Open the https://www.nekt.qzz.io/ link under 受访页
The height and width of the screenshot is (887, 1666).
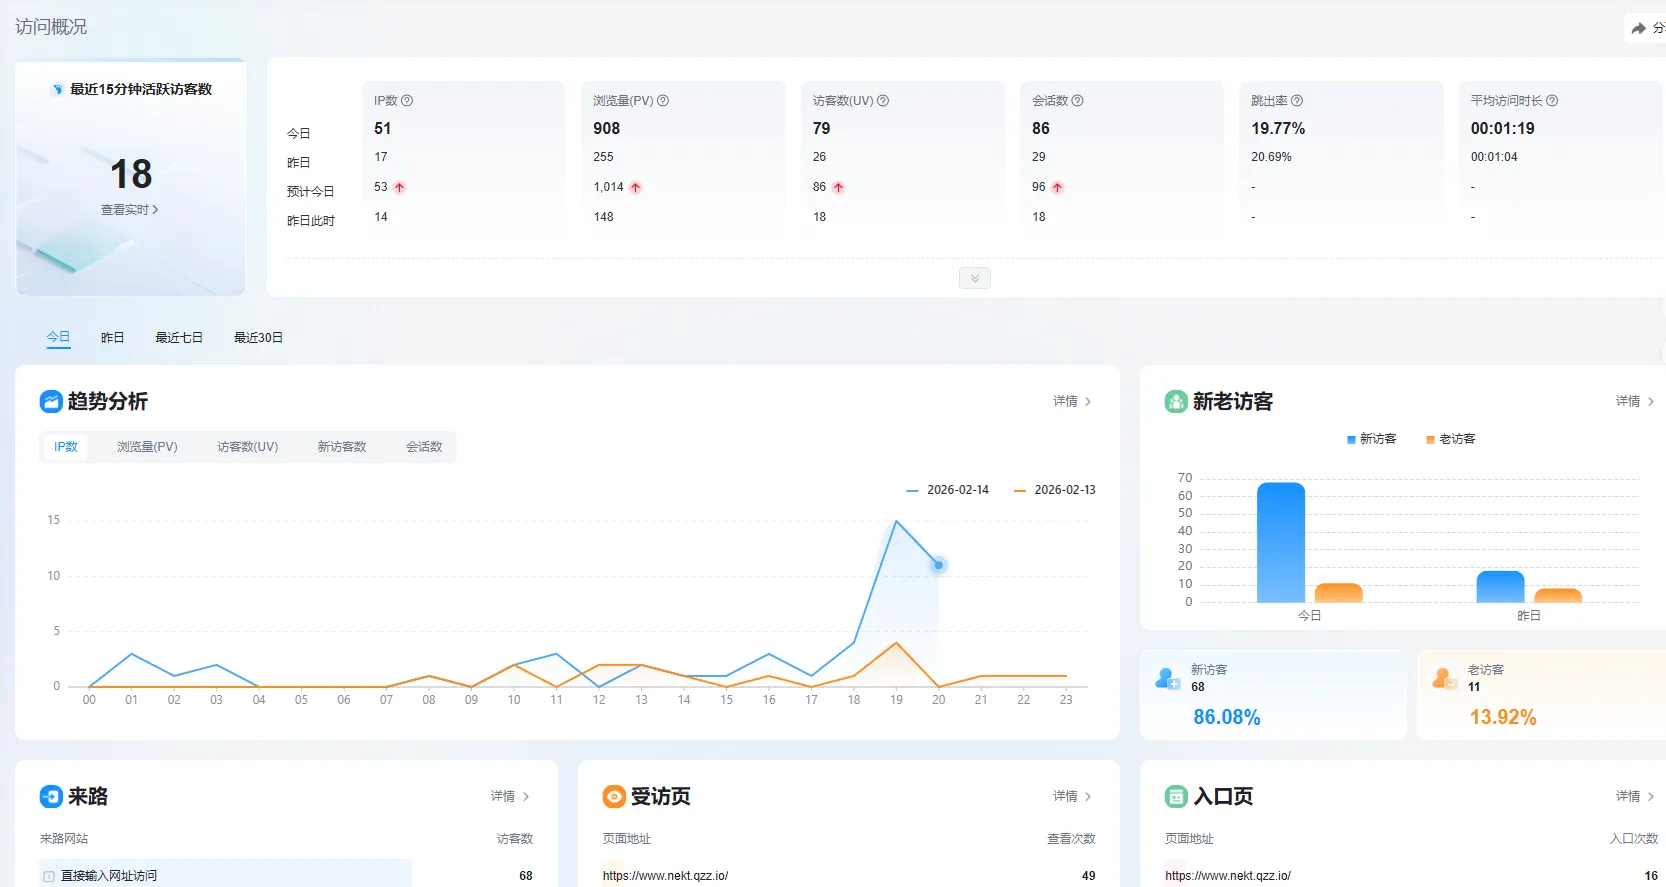coord(665,876)
